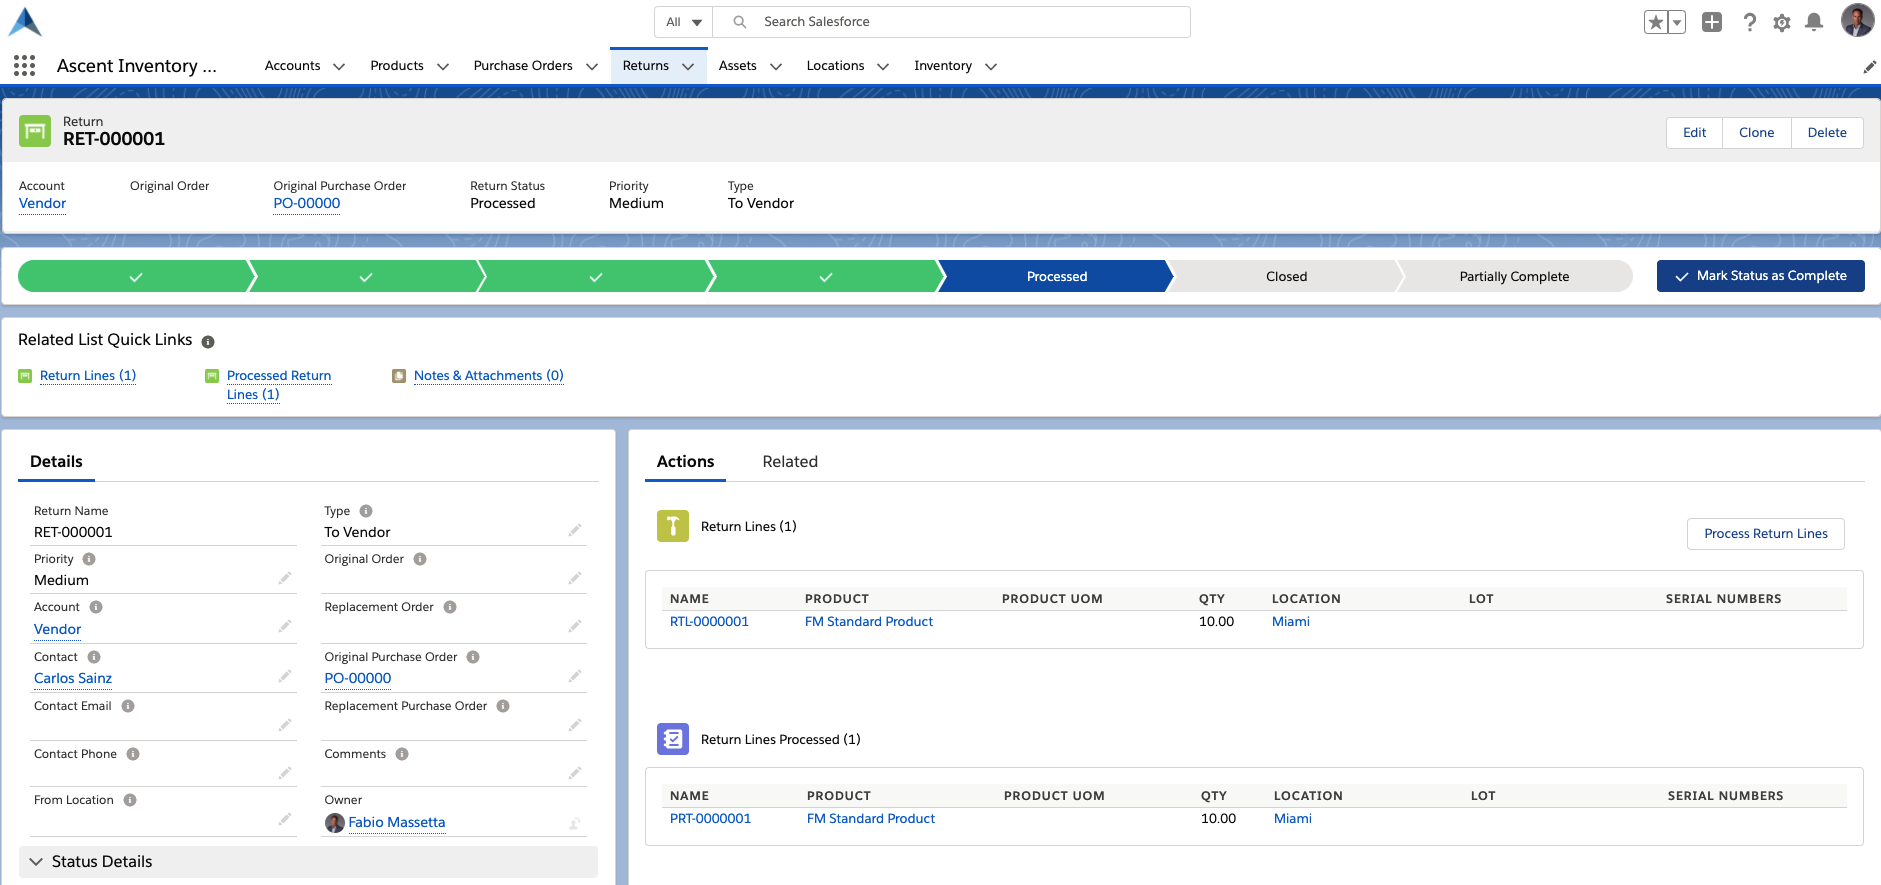Open the App Launcher grid icon
This screenshot has height=885, width=1881.
point(25,66)
